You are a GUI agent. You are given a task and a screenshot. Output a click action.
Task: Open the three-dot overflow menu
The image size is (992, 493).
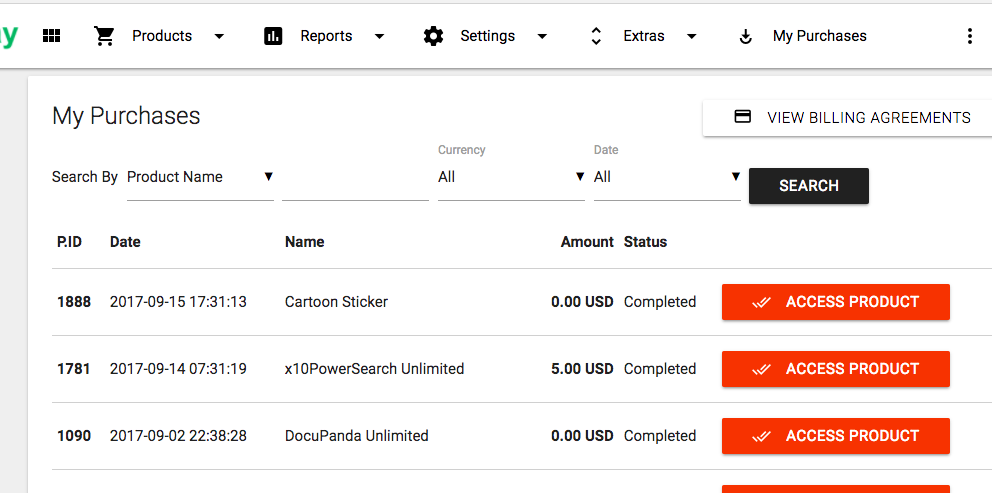click(x=969, y=36)
